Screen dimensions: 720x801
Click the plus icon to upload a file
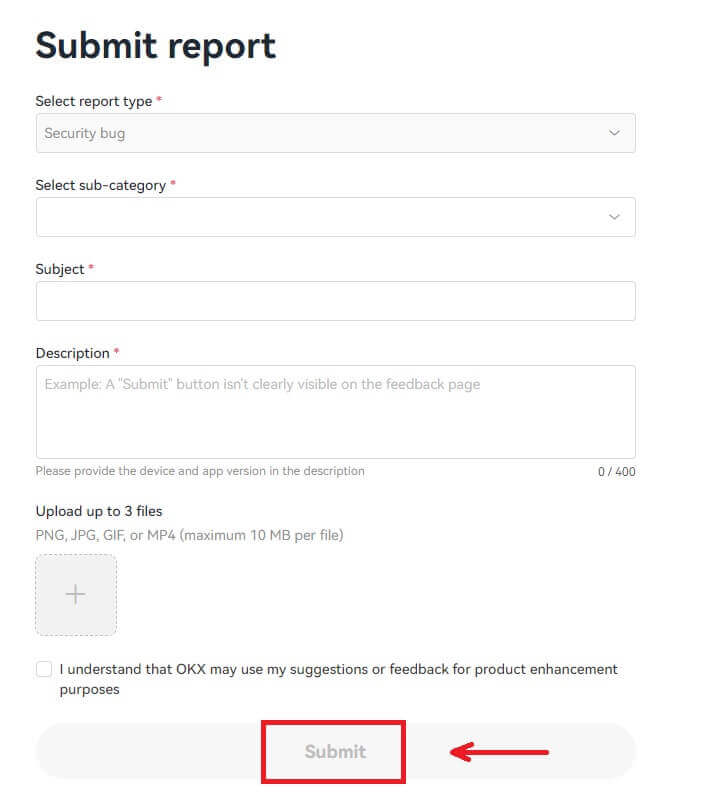[x=75, y=594]
